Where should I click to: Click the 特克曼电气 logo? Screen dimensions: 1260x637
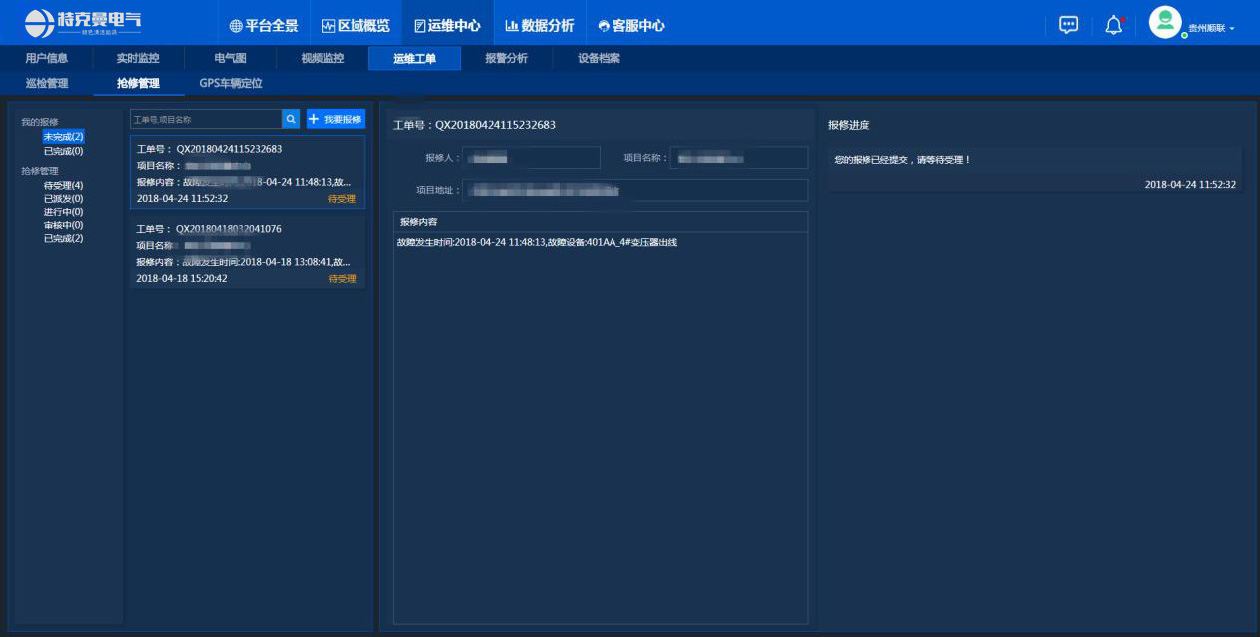83,22
